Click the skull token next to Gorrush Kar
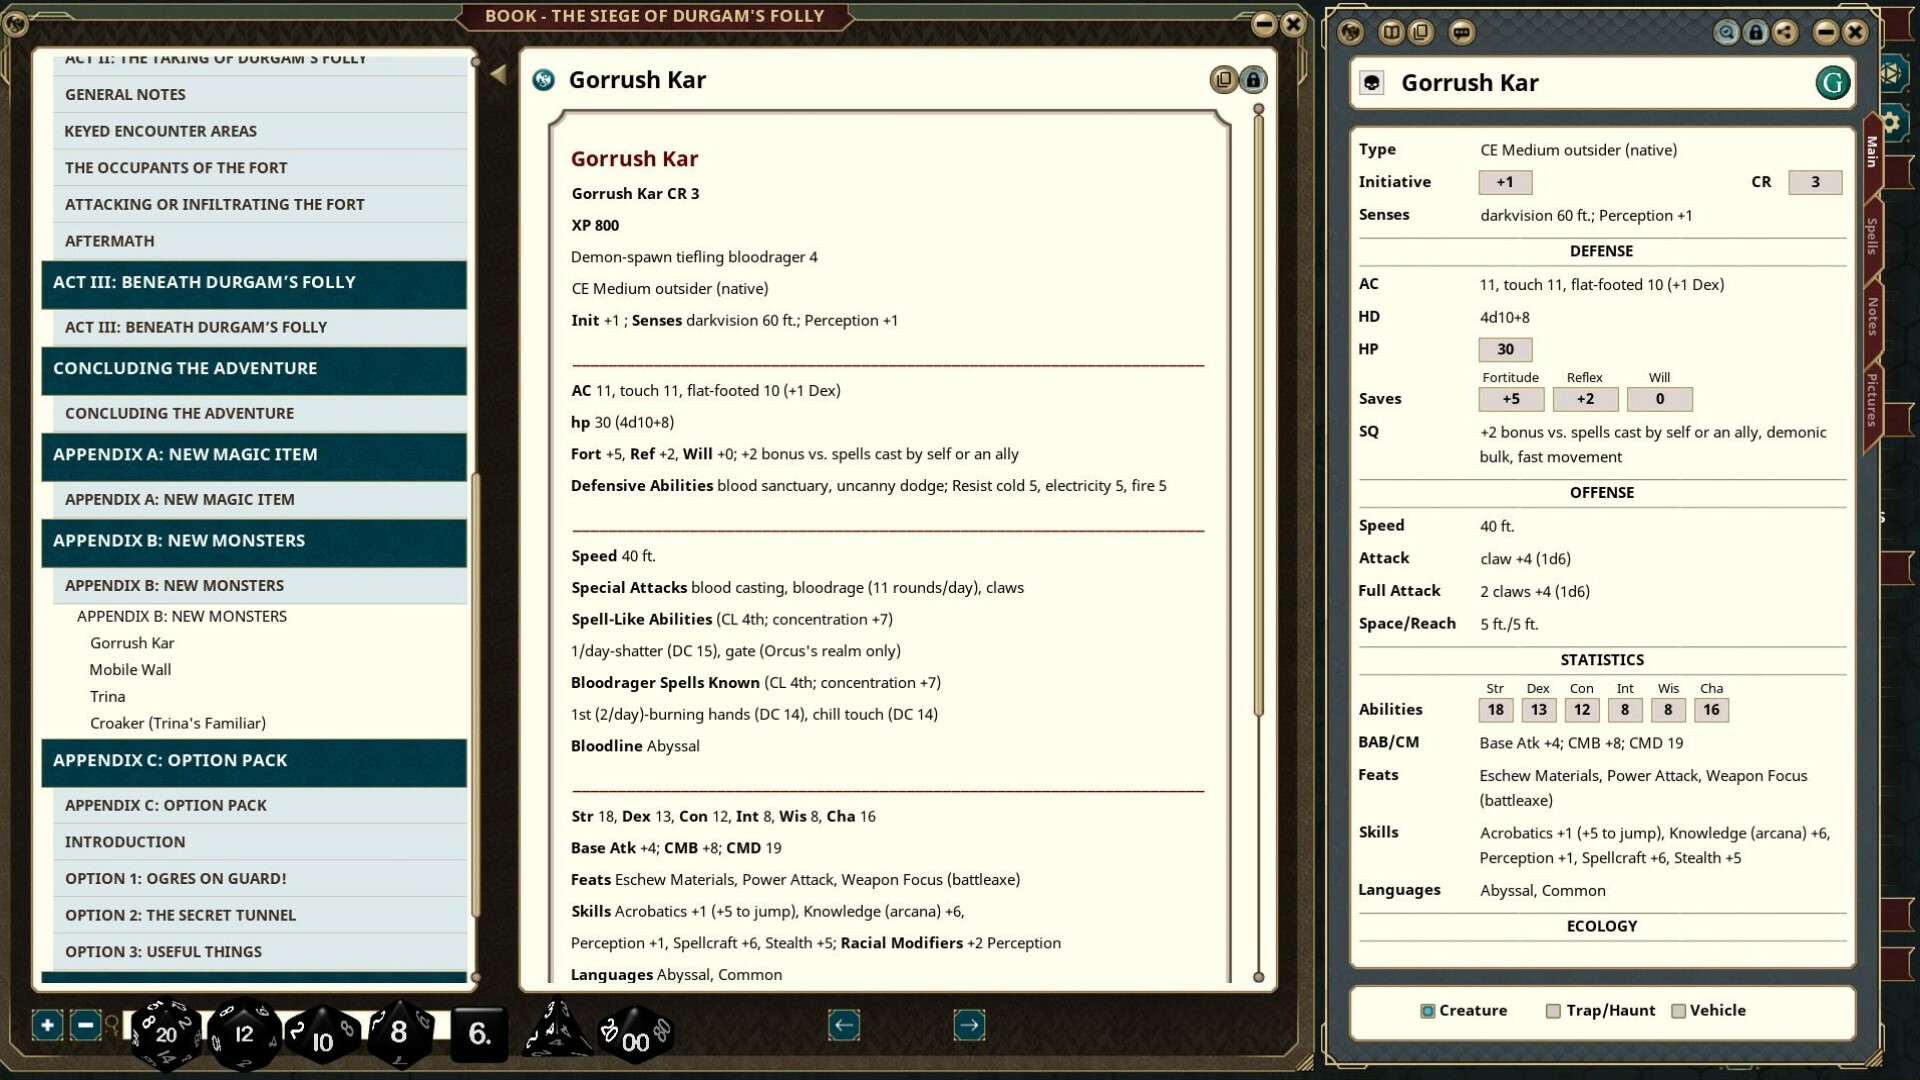1920x1080 pixels. [1372, 83]
